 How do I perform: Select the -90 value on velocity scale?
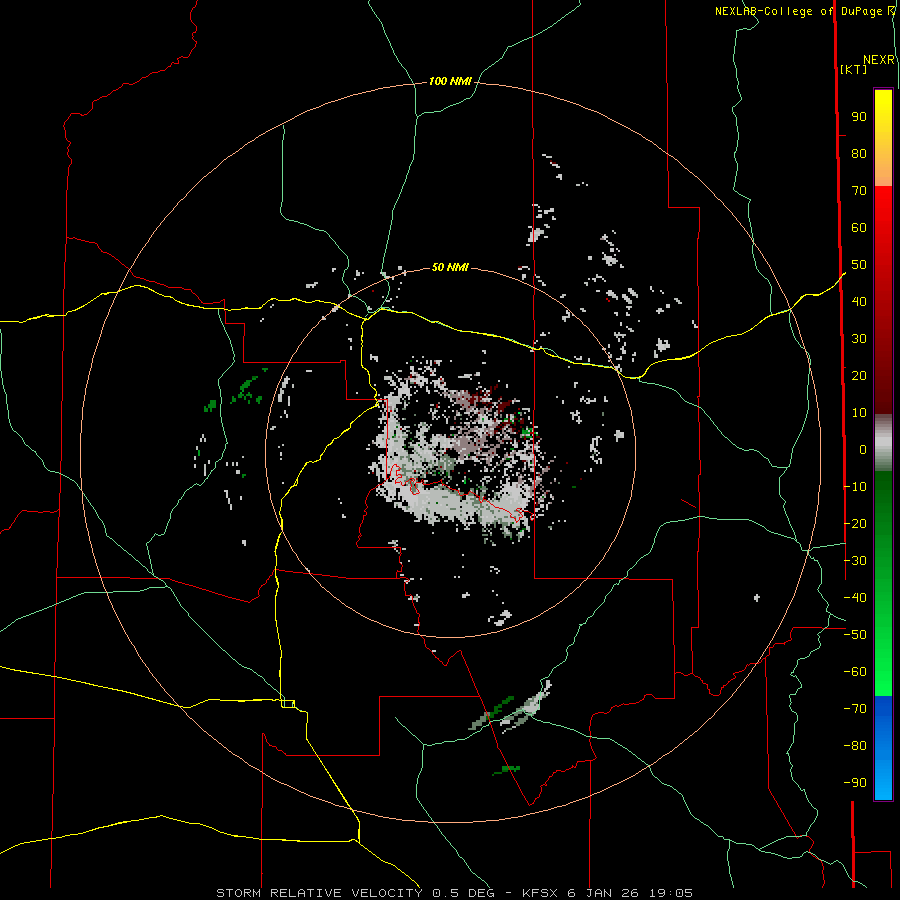(855, 783)
